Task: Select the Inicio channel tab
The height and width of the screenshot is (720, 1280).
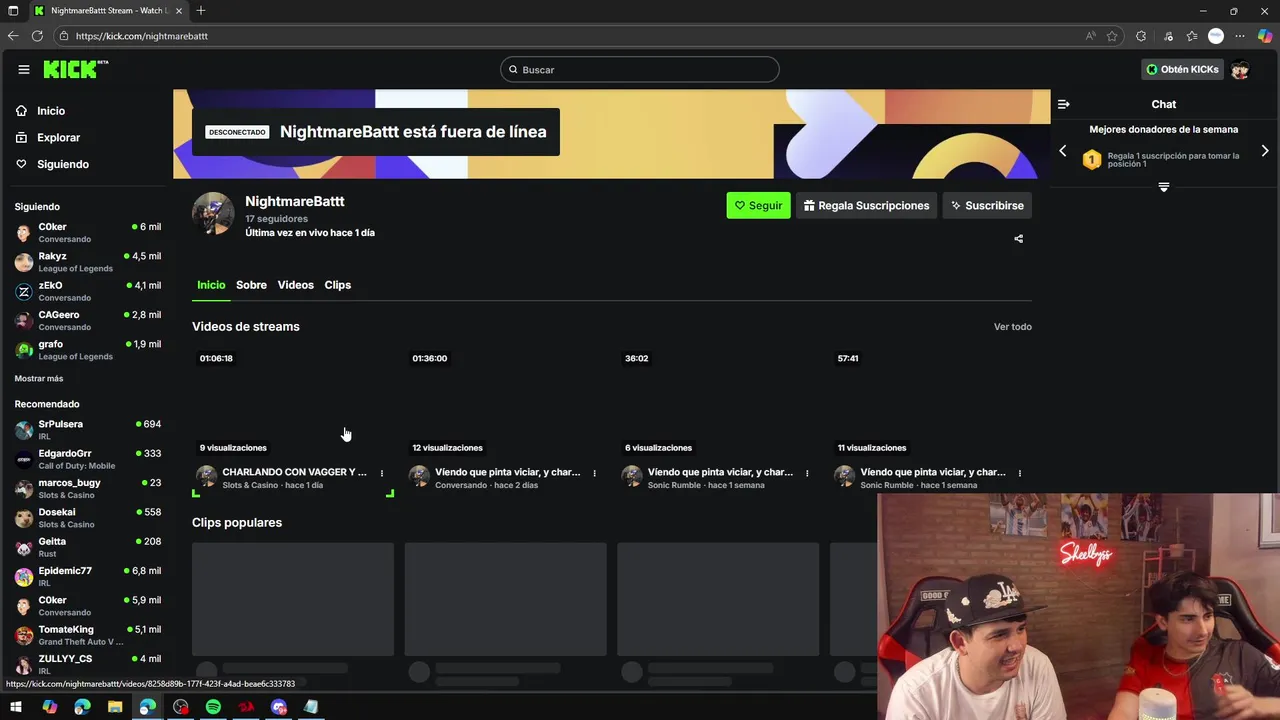Action: point(211,285)
